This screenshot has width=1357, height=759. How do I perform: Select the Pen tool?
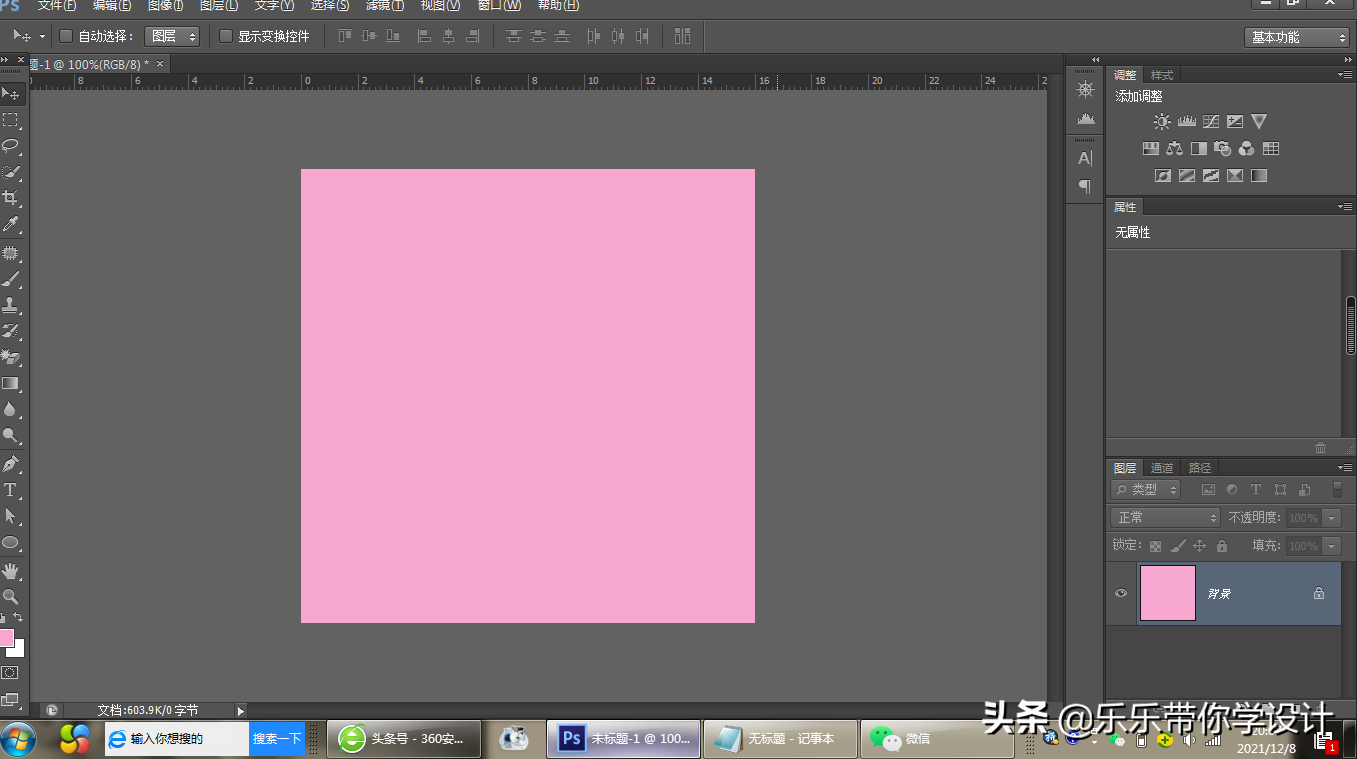[11, 464]
